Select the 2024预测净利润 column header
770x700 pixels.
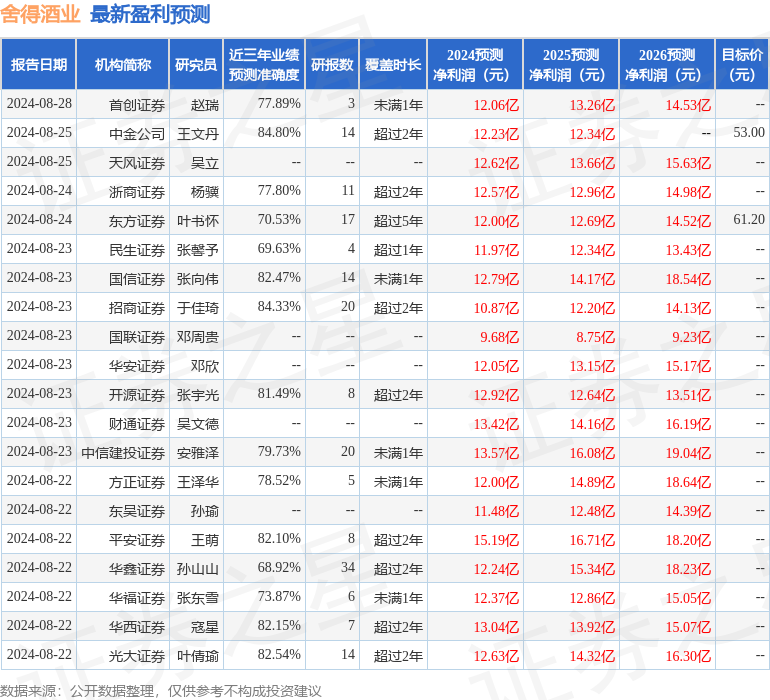point(474,65)
